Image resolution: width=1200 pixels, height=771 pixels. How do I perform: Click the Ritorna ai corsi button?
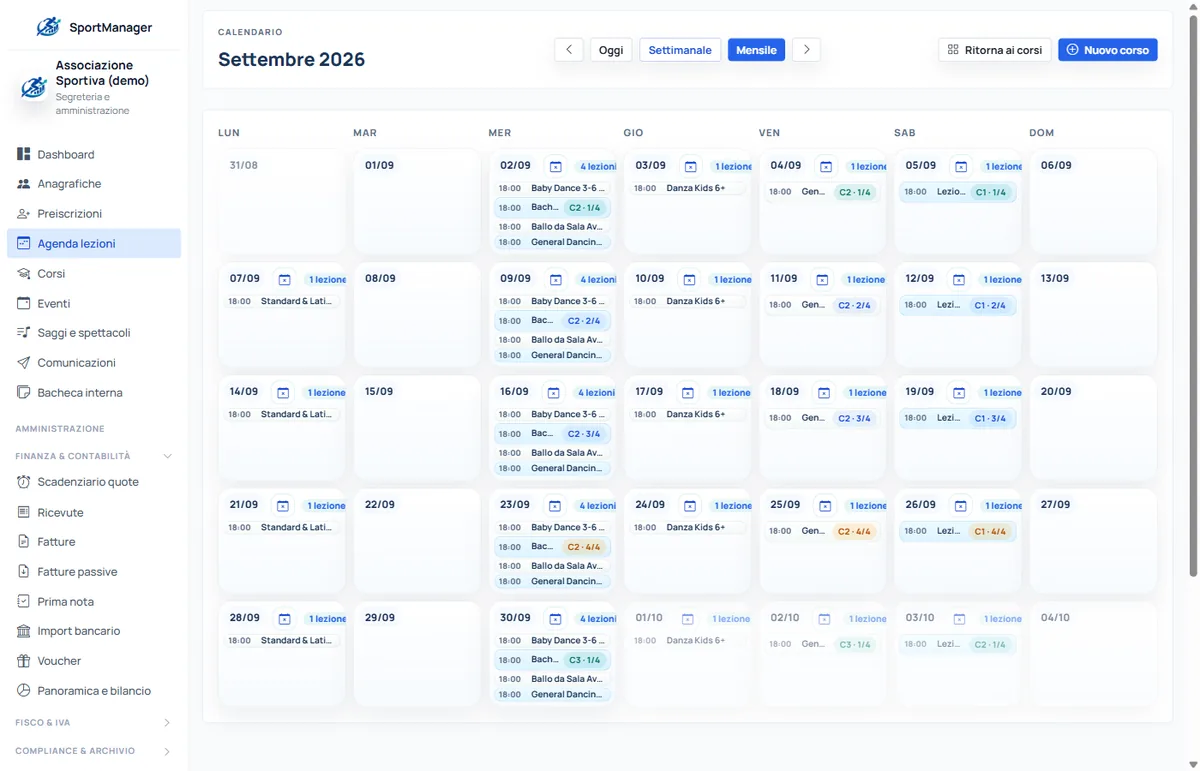(x=995, y=50)
